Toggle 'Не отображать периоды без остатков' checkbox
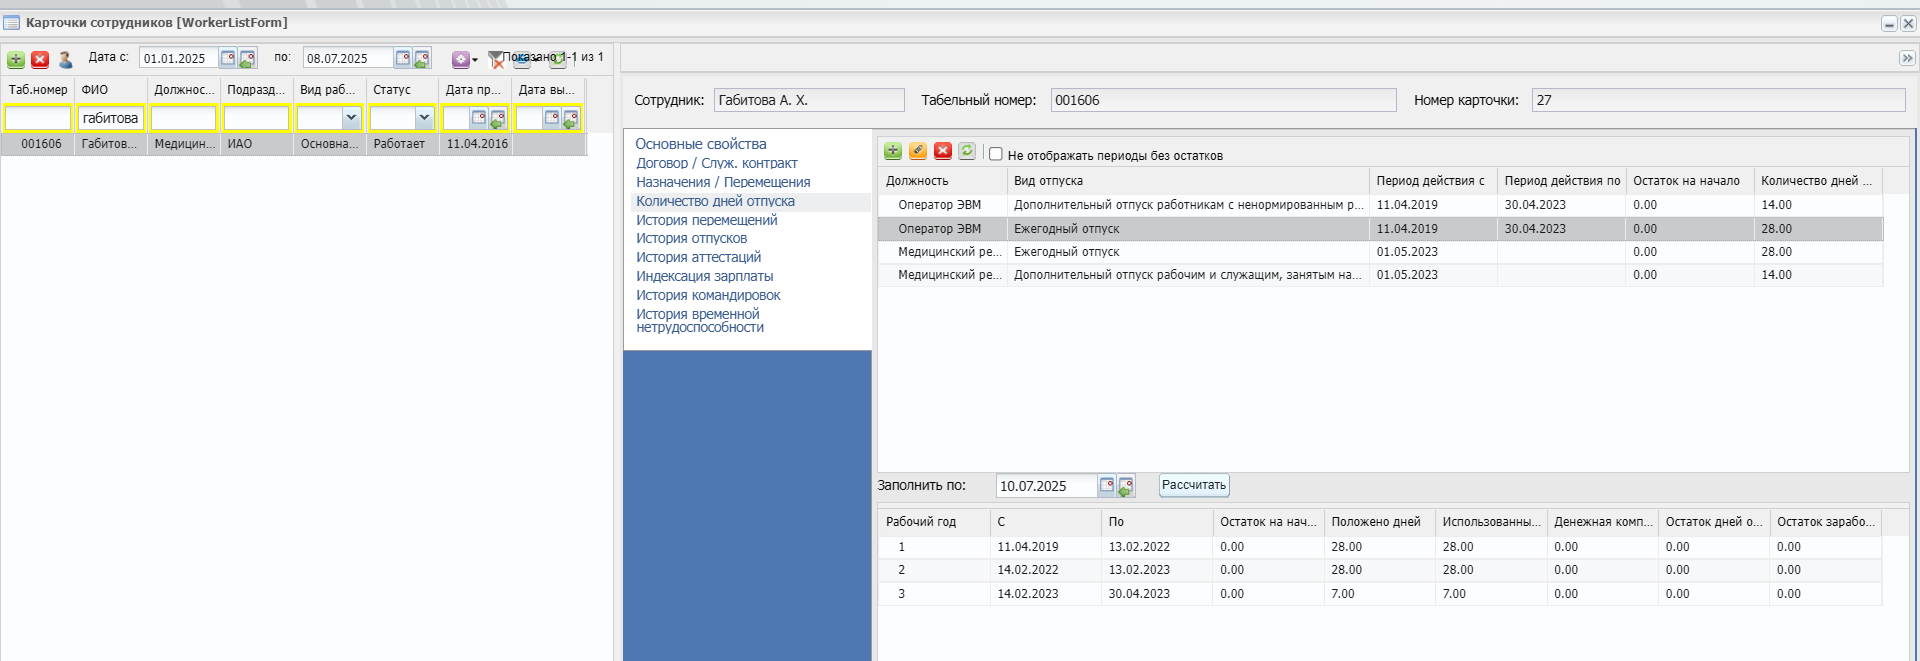Screen dimensions: 1920x661 pyautogui.click(x=996, y=154)
